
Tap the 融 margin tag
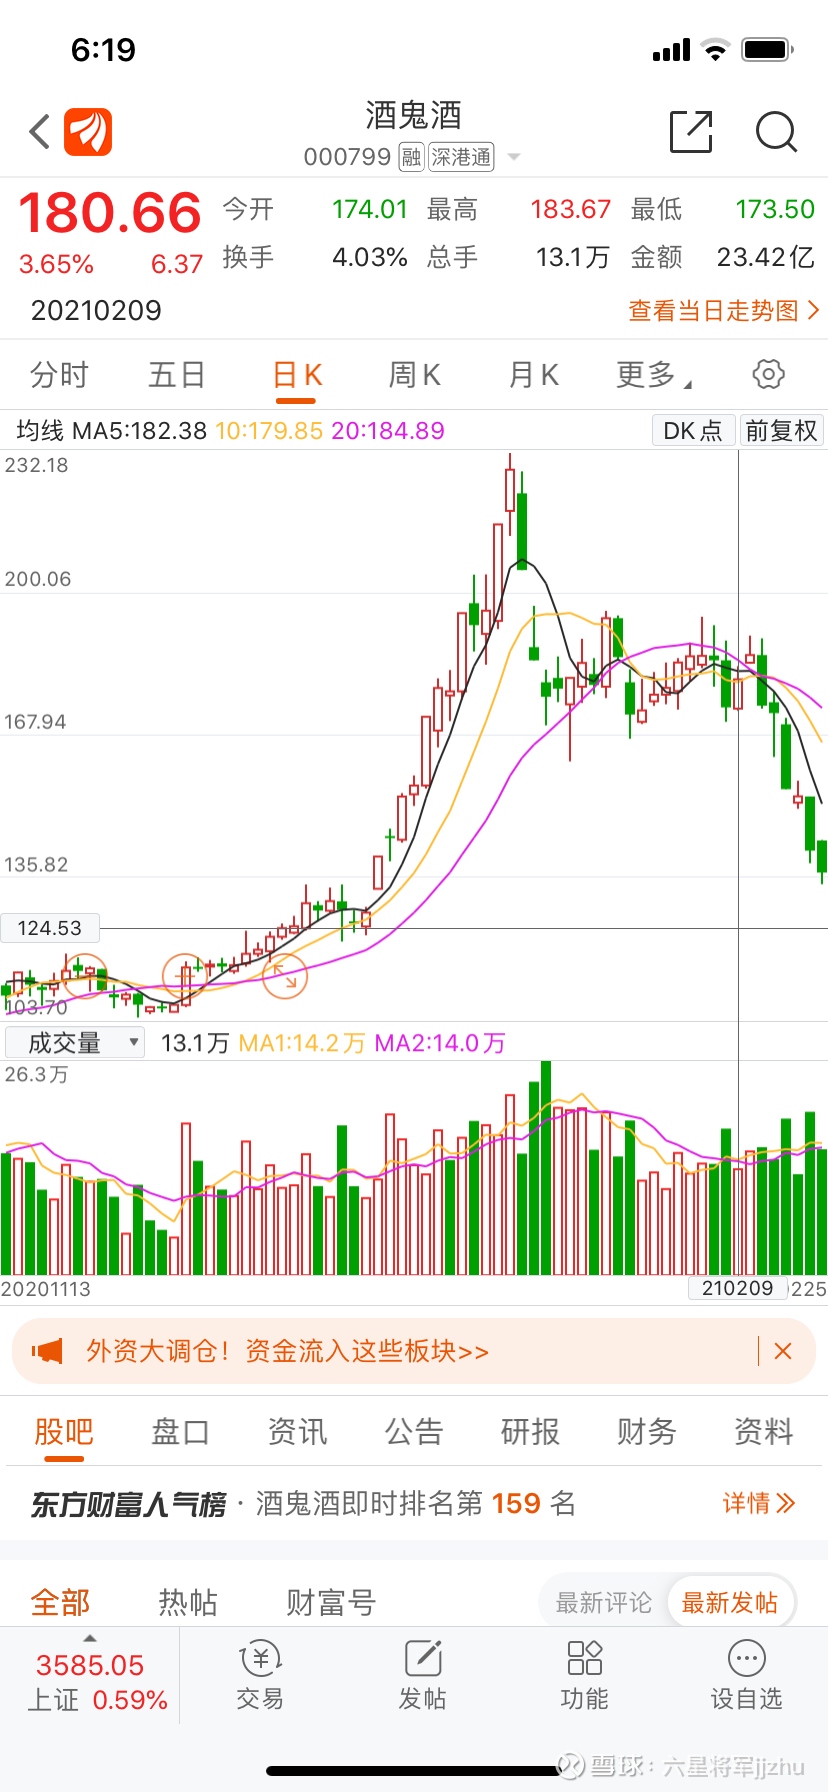[411, 157]
